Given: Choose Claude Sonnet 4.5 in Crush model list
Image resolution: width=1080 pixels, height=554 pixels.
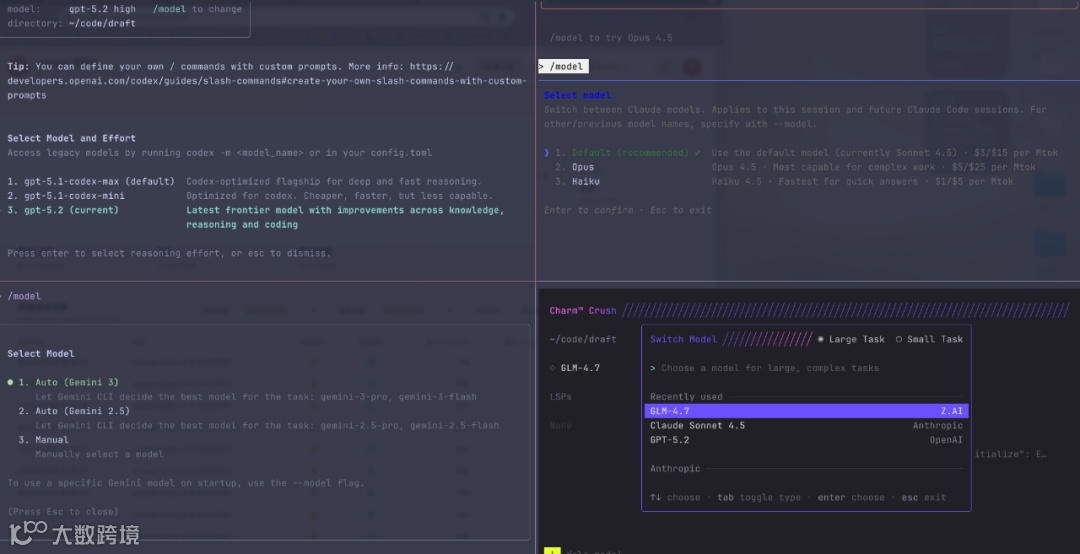Looking at the screenshot, I should tap(807, 426).
